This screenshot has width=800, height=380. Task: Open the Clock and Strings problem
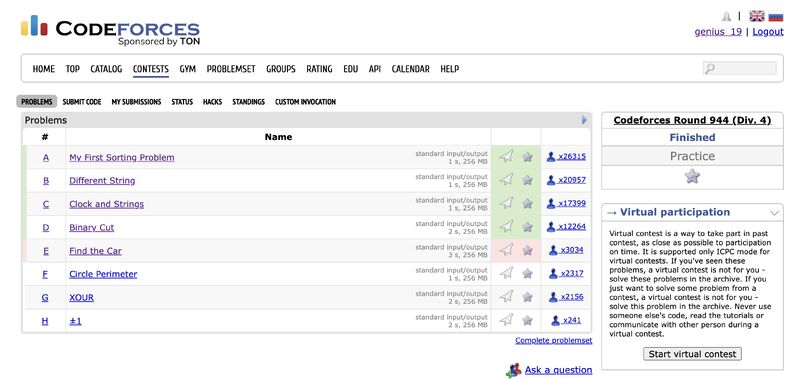[x=107, y=204]
